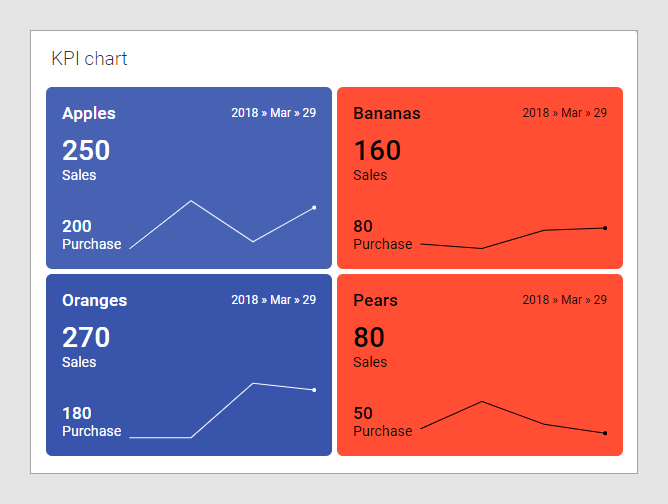Click Pears purchase value 50
This screenshot has height=504, width=668.
coord(363,413)
